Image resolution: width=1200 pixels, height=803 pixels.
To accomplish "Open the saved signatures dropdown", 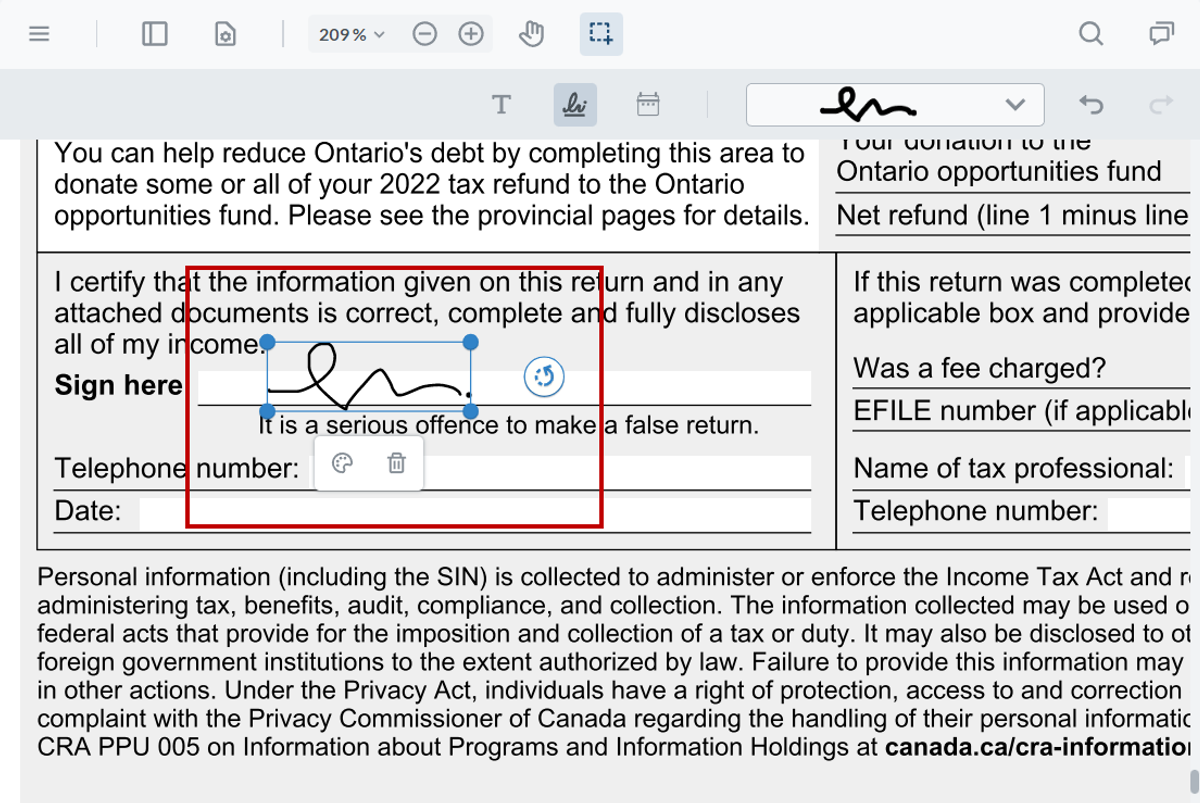I will point(1017,104).
